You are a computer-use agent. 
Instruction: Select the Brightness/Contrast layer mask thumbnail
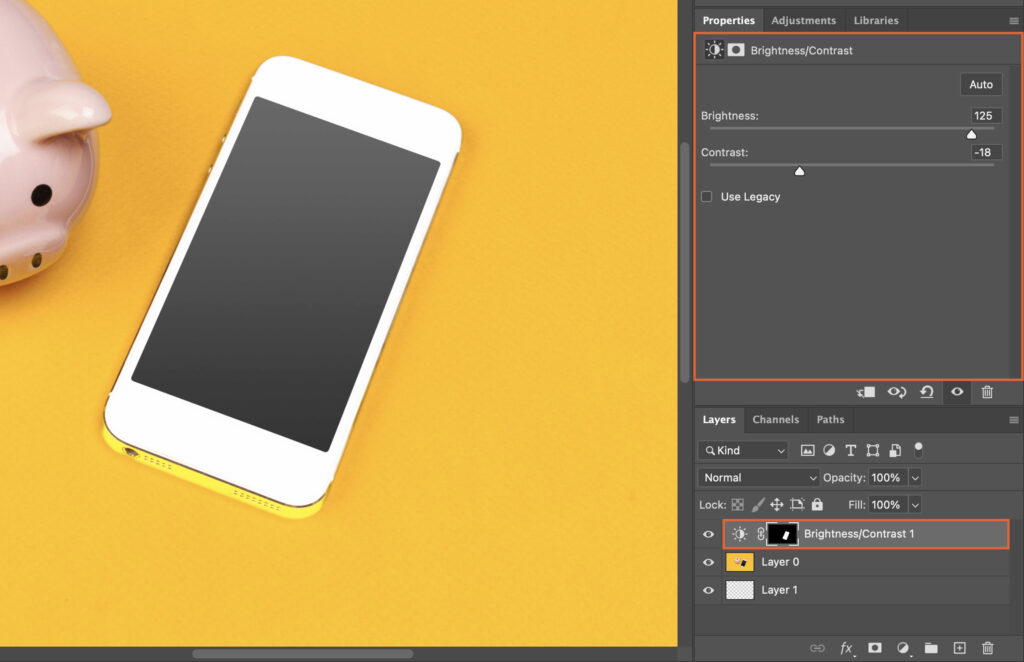(783, 534)
